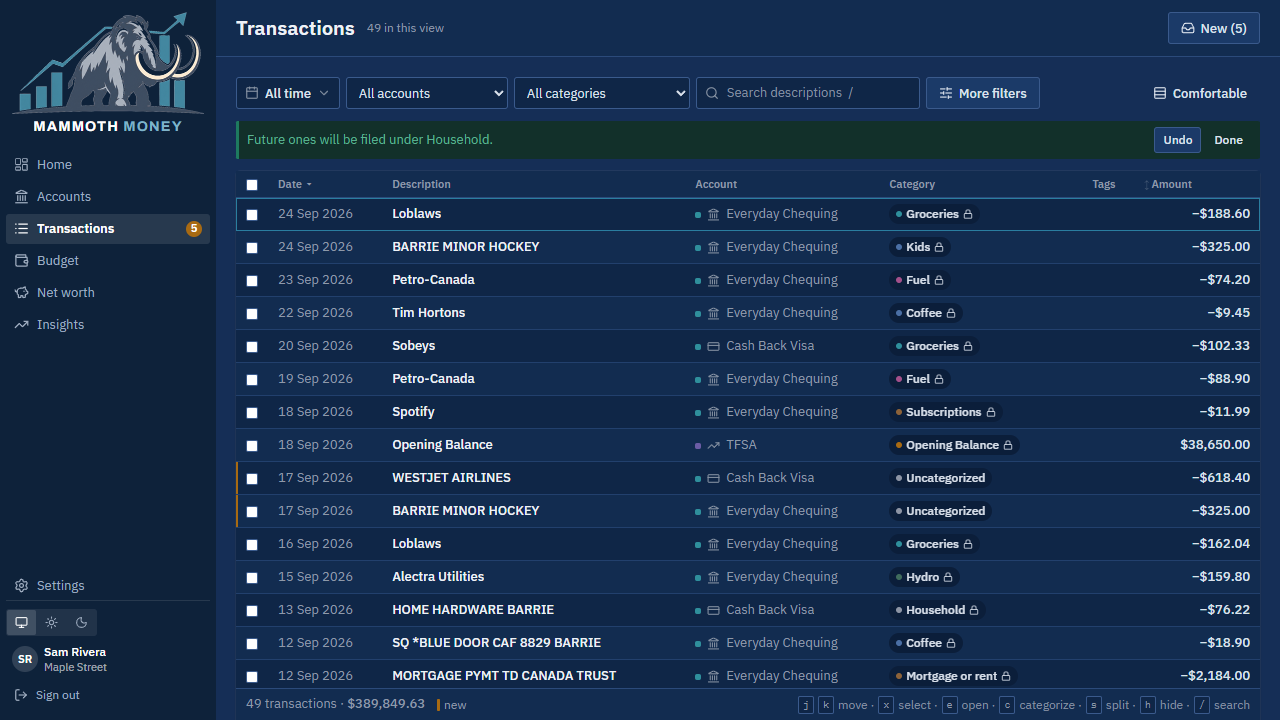Focus the Search descriptions field
The image size is (1280, 720).
tap(808, 93)
